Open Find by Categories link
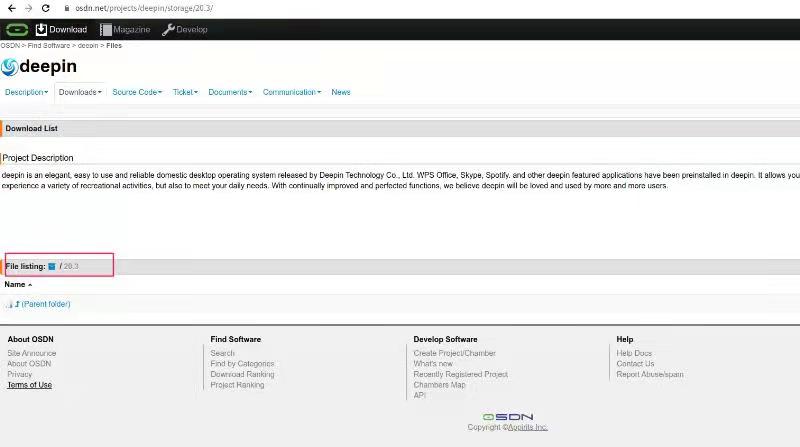Viewport: 800px width, 447px height. pyautogui.click(x=242, y=364)
